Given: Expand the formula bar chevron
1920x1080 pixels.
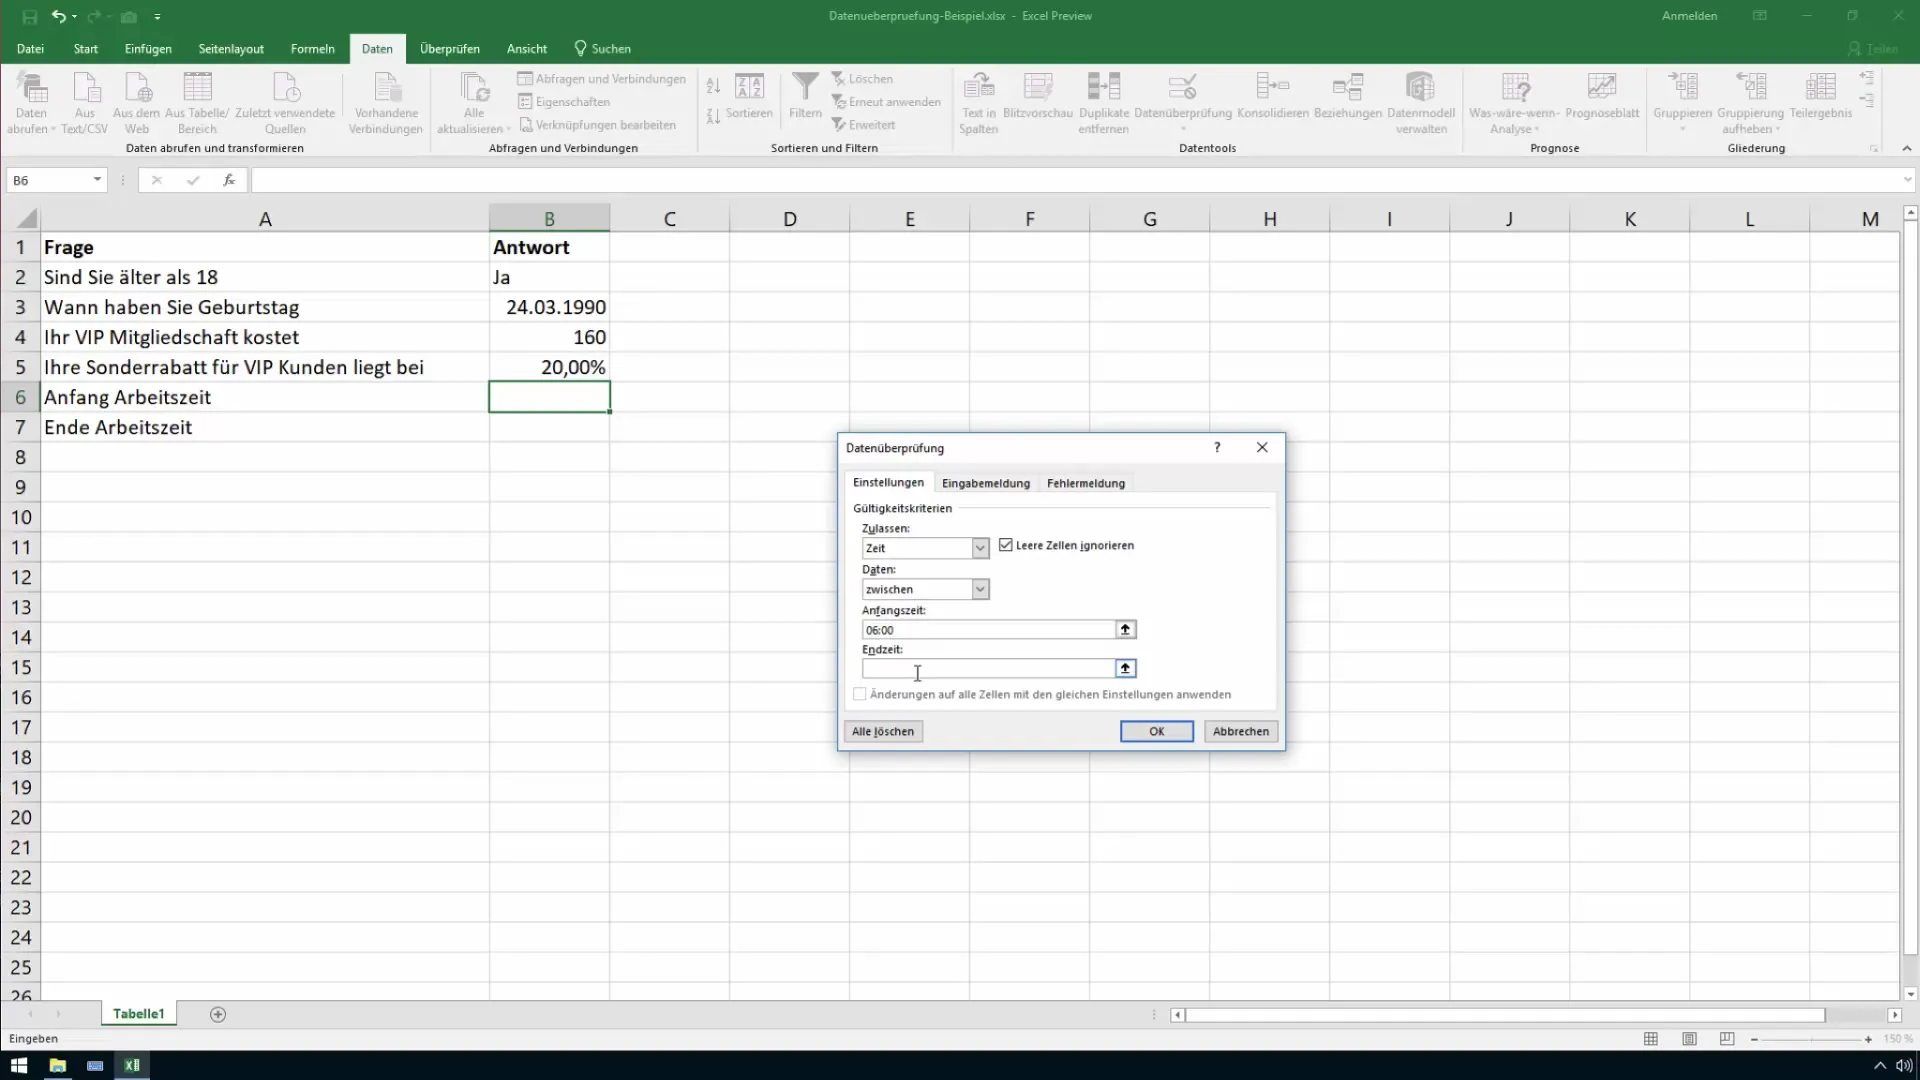Looking at the screenshot, I should click(x=1907, y=180).
